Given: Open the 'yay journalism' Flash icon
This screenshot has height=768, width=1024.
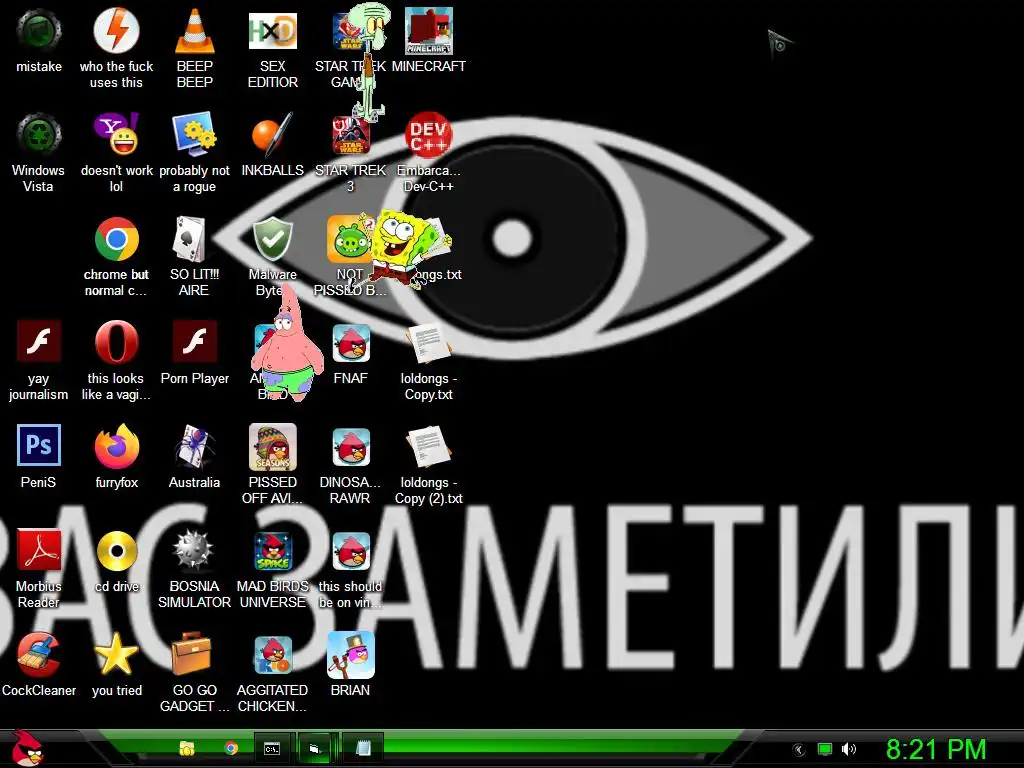Looking at the screenshot, I should pyautogui.click(x=39, y=341).
